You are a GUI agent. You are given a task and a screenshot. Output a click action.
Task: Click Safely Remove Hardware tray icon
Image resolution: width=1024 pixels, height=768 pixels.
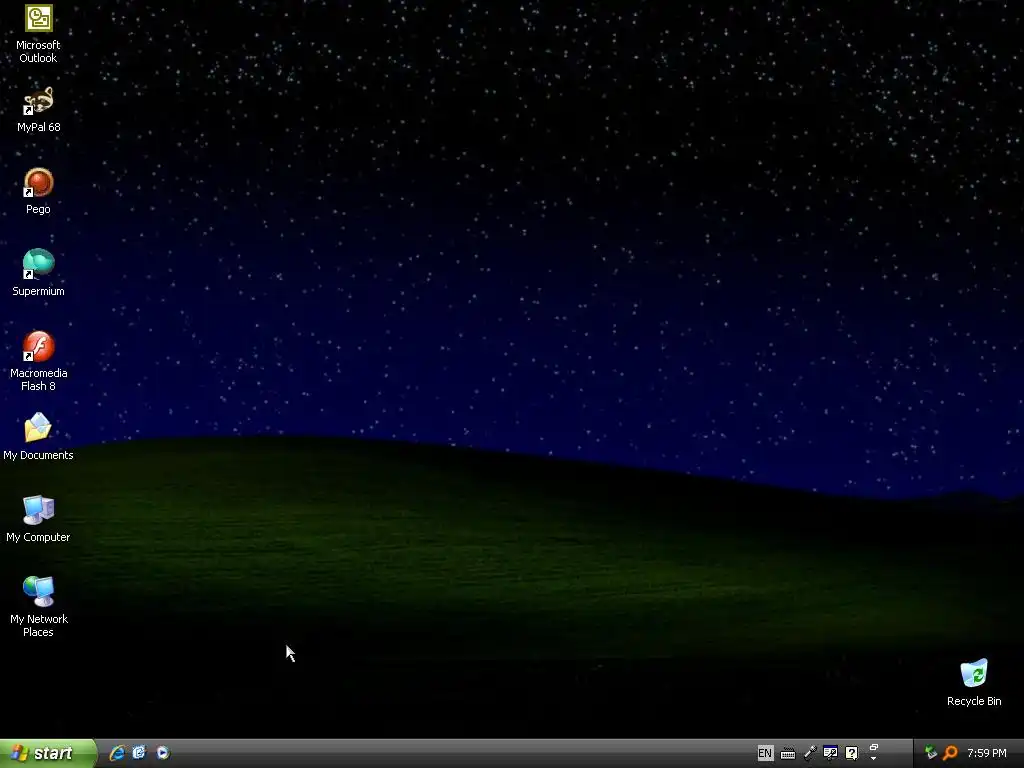click(x=931, y=753)
